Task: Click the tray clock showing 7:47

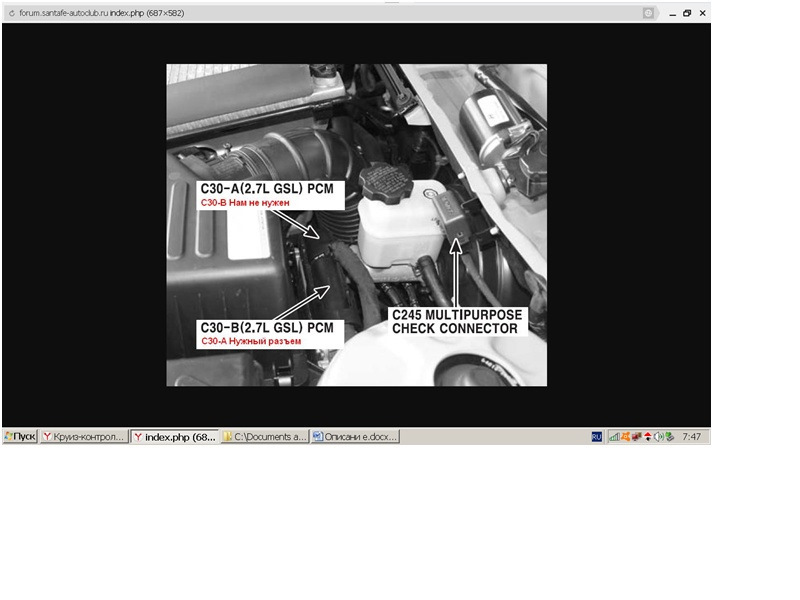Action: point(691,437)
